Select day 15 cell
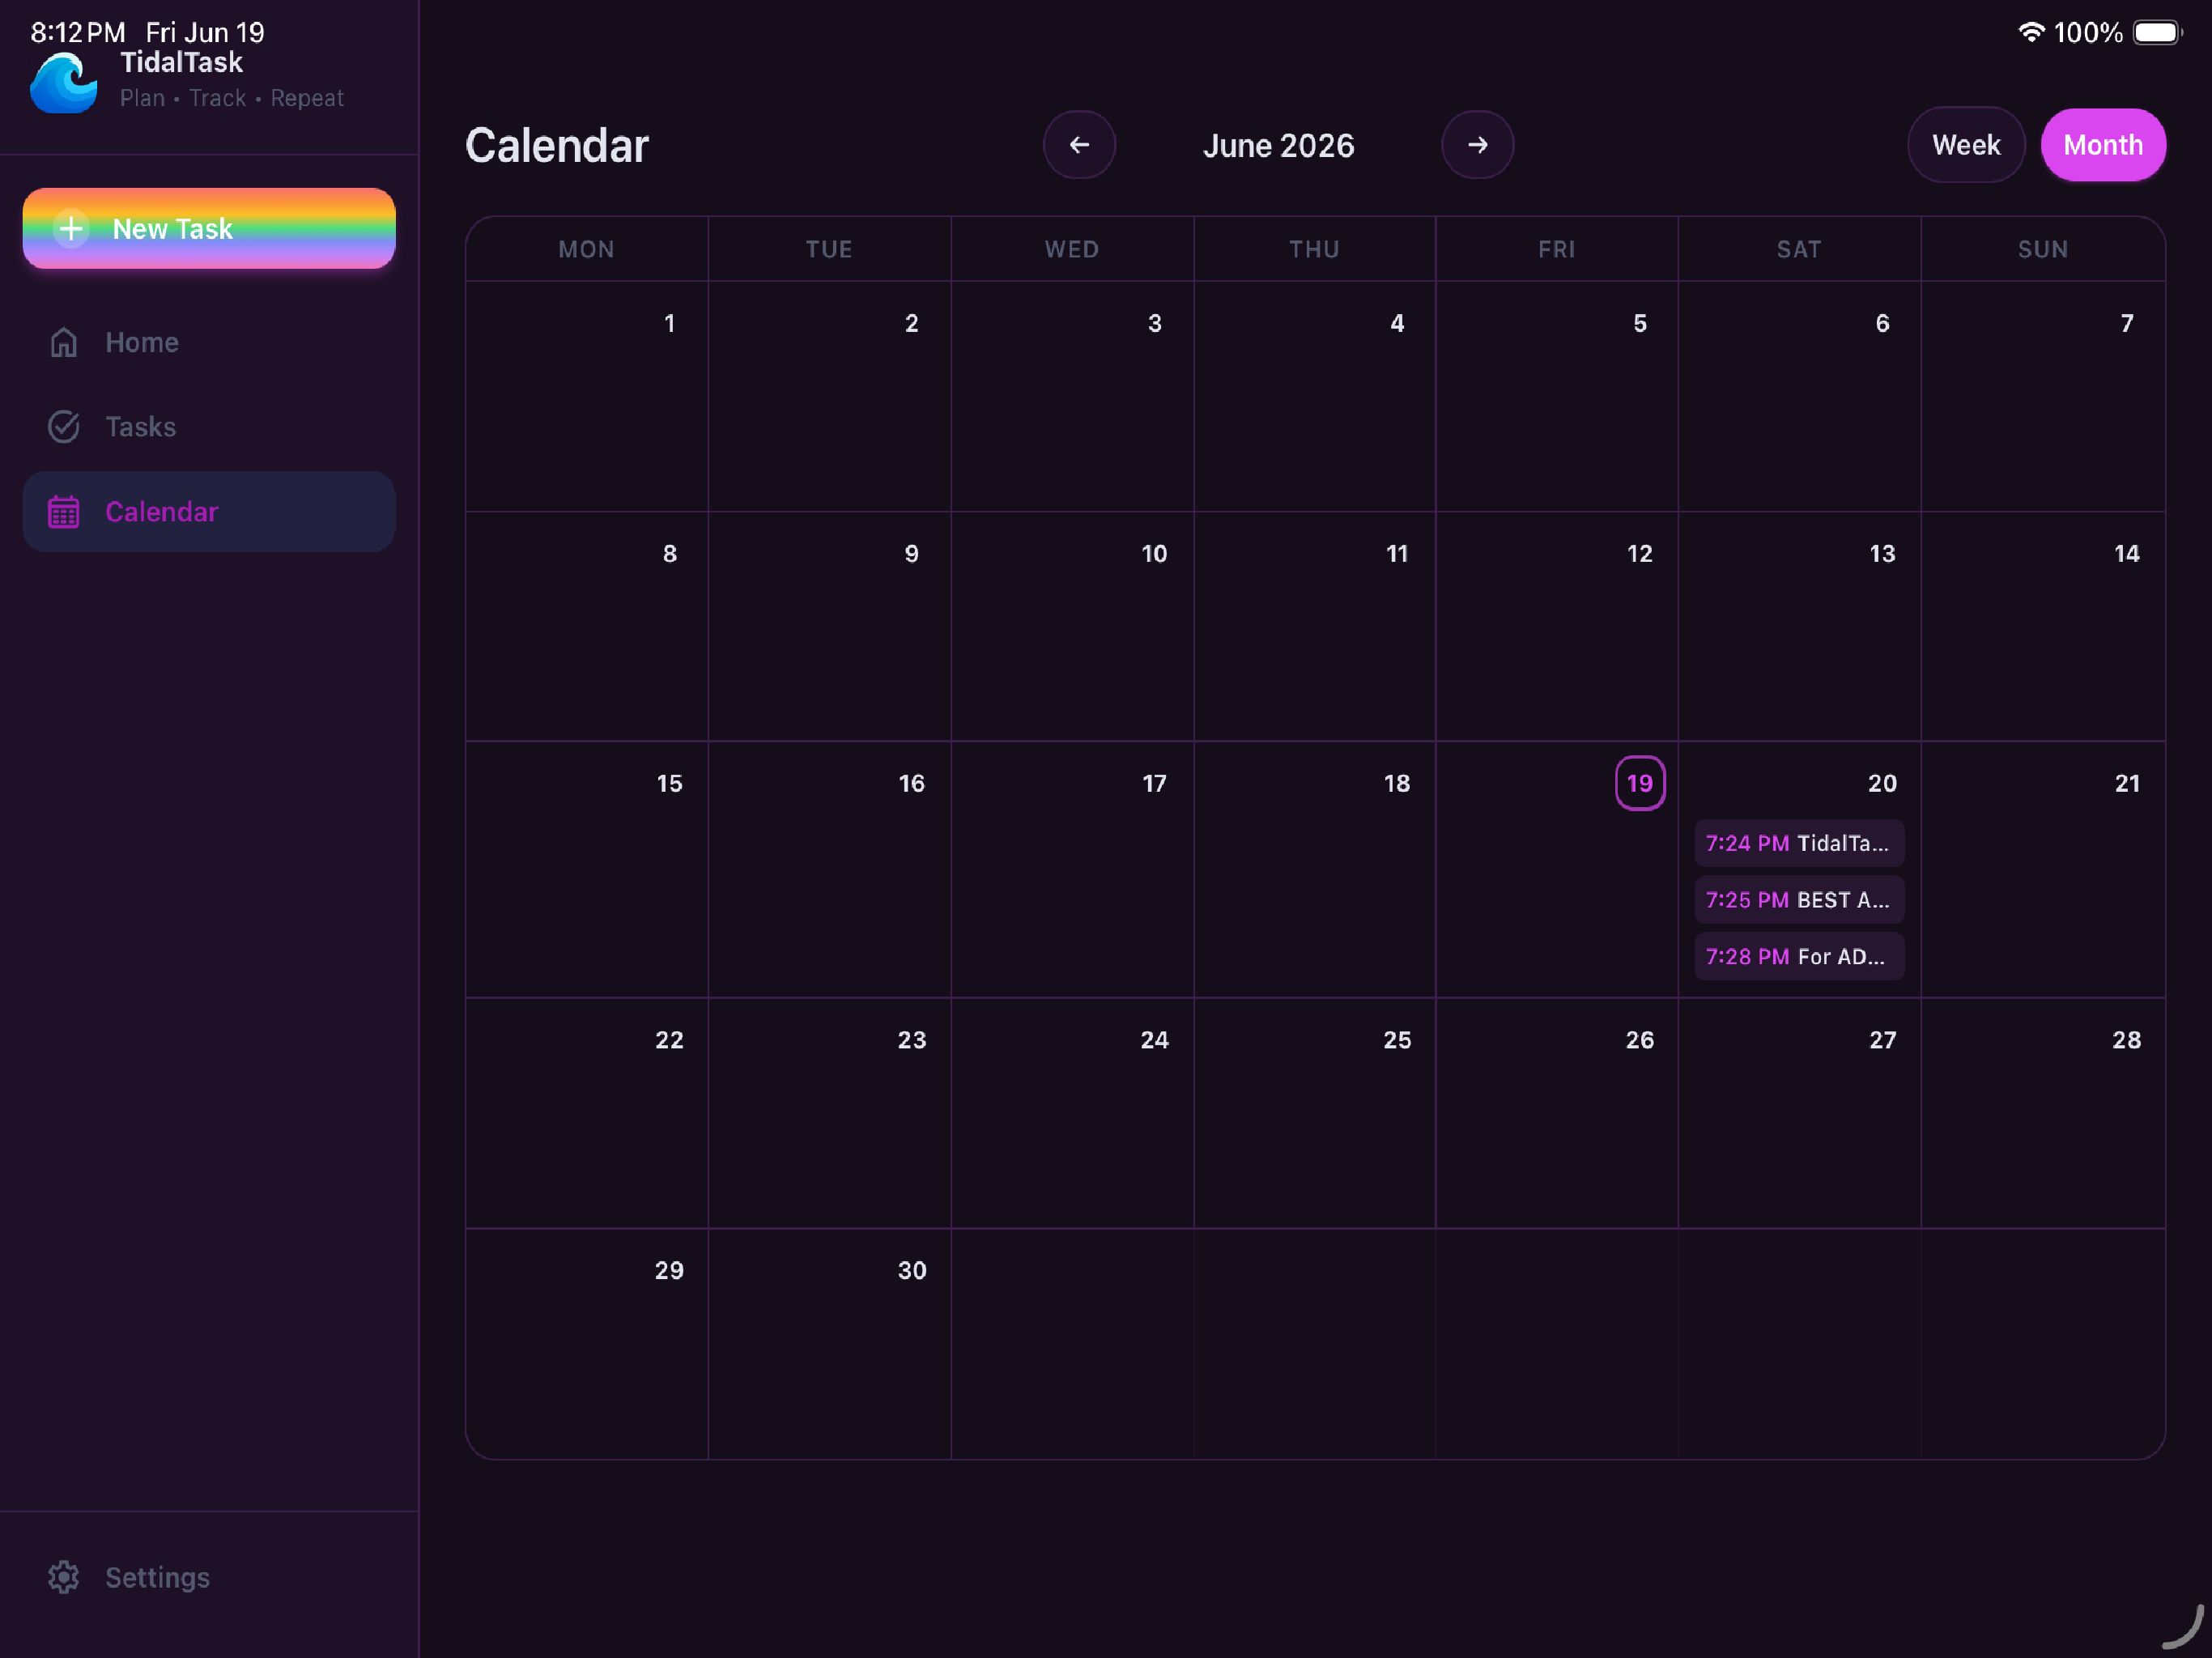The height and width of the screenshot is (1658, 2212). tap(587, 869)
